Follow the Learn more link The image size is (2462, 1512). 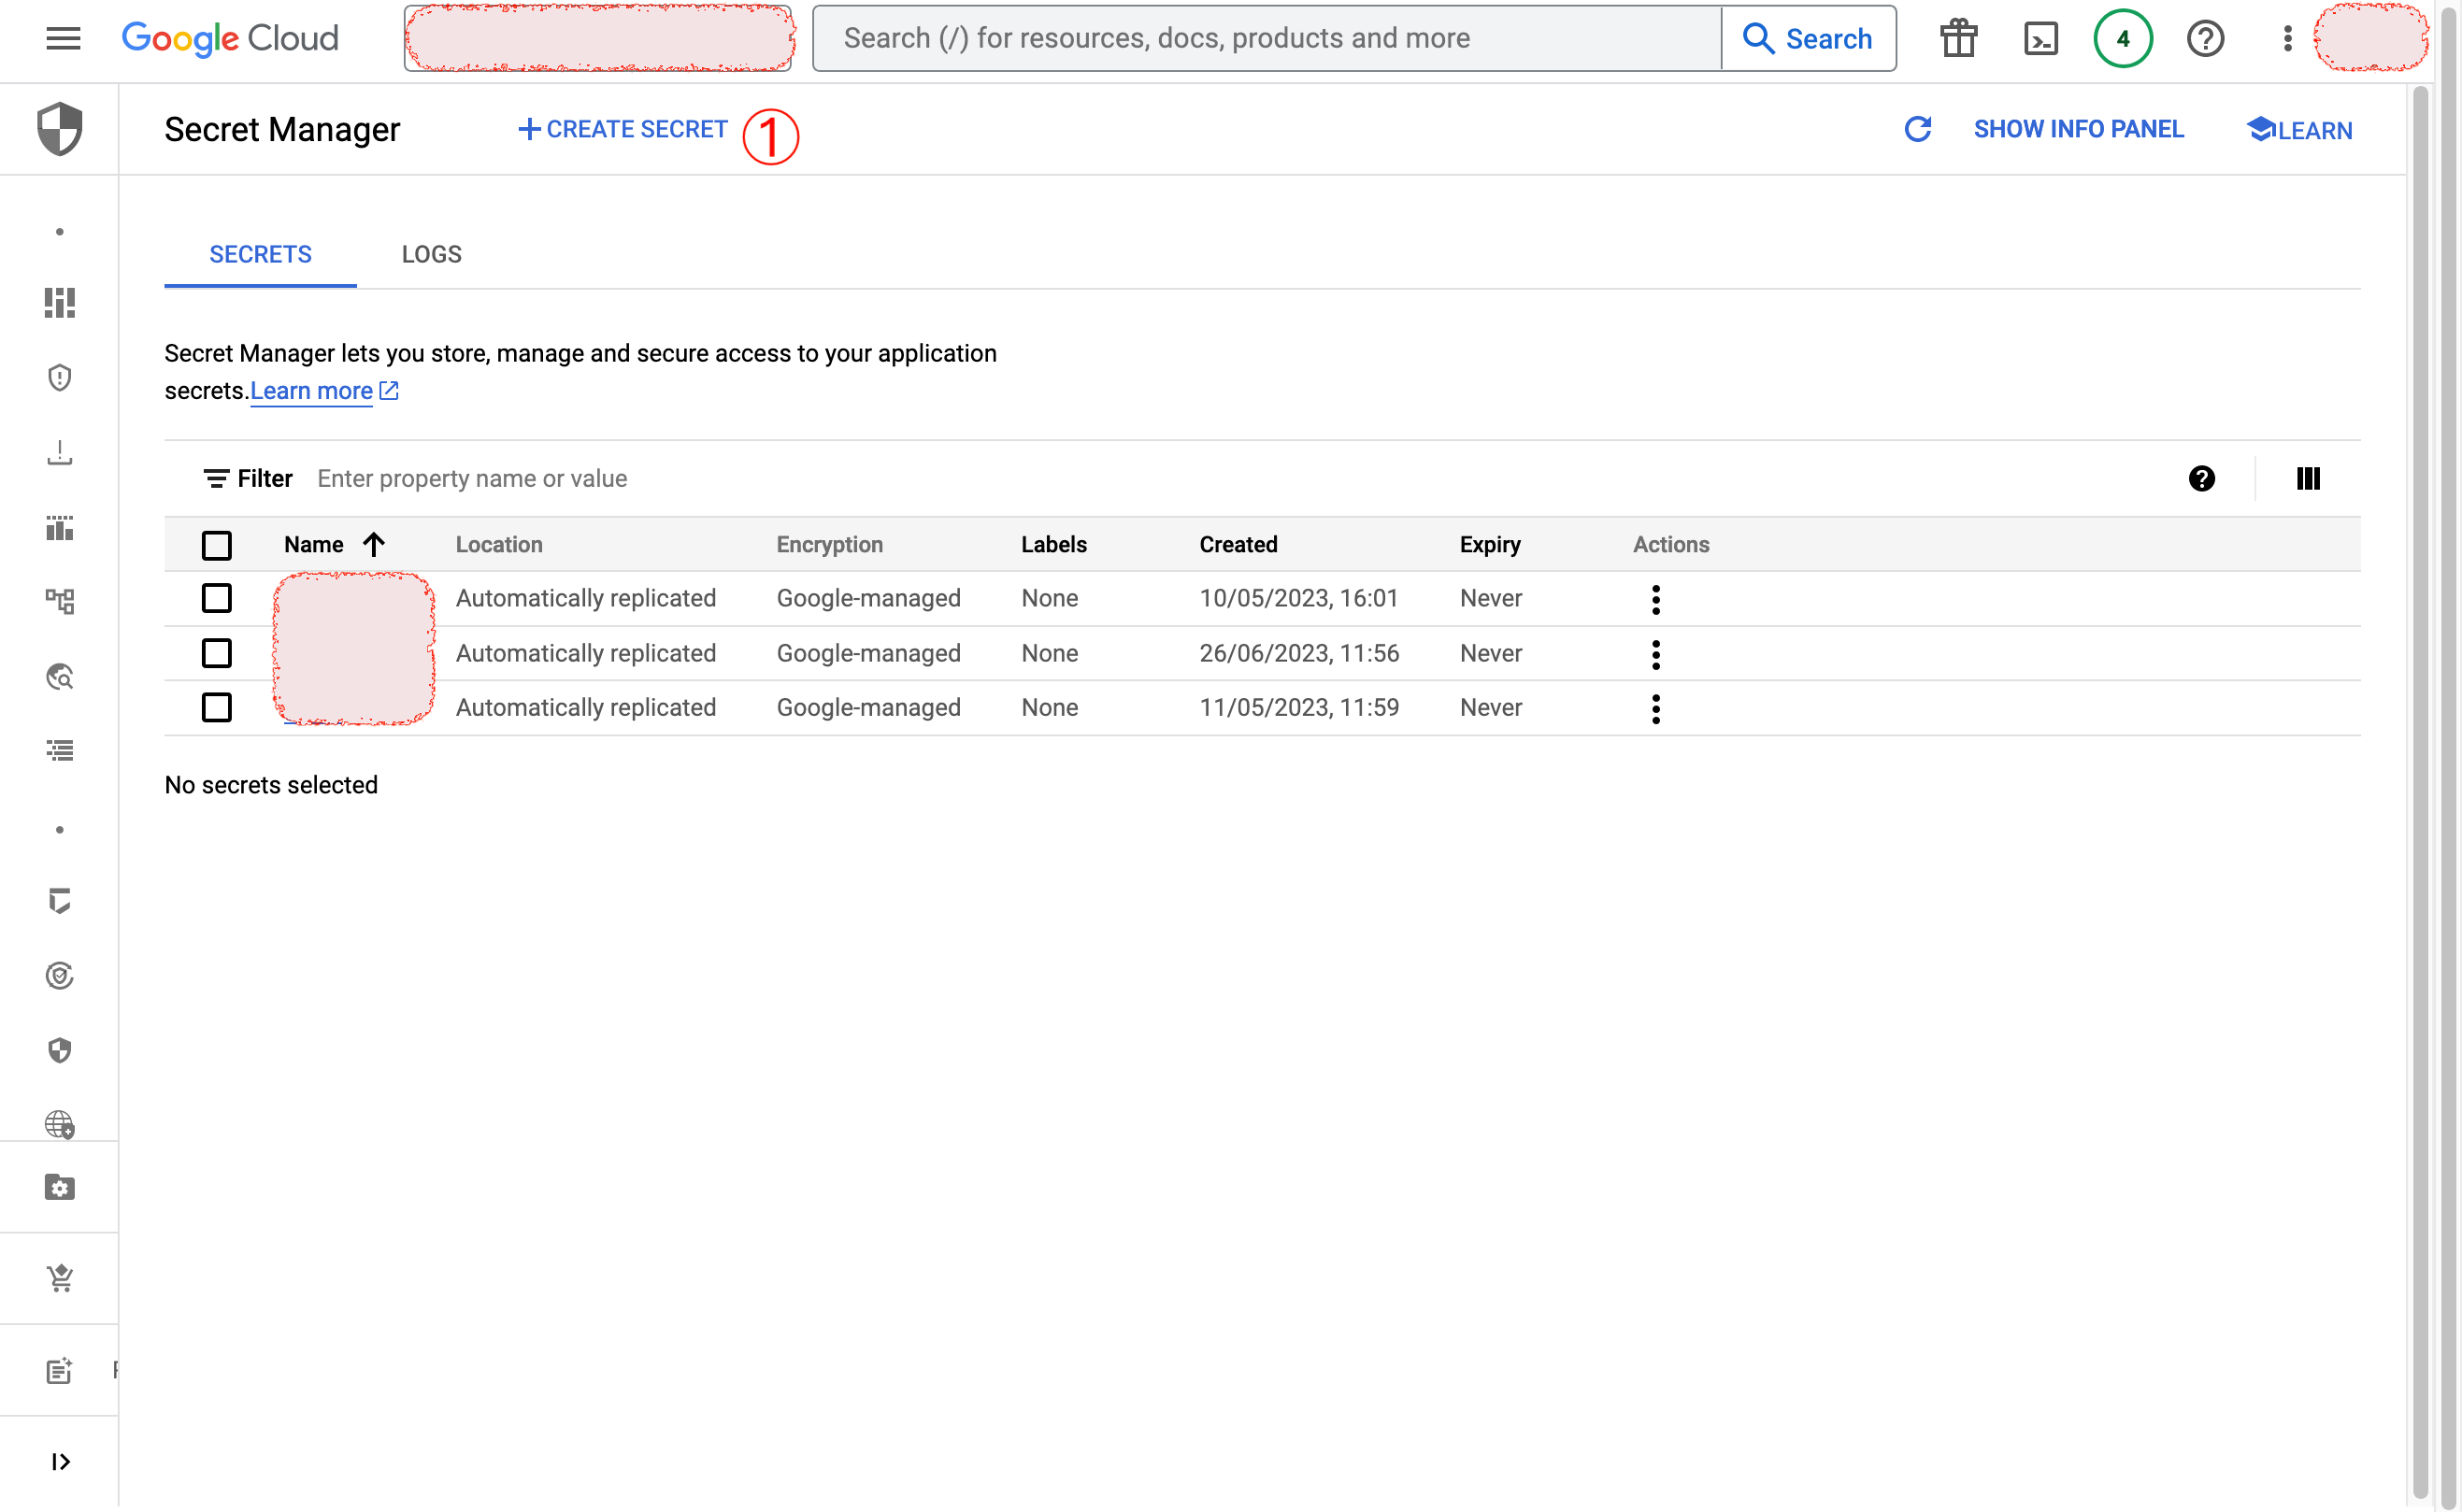311,391
